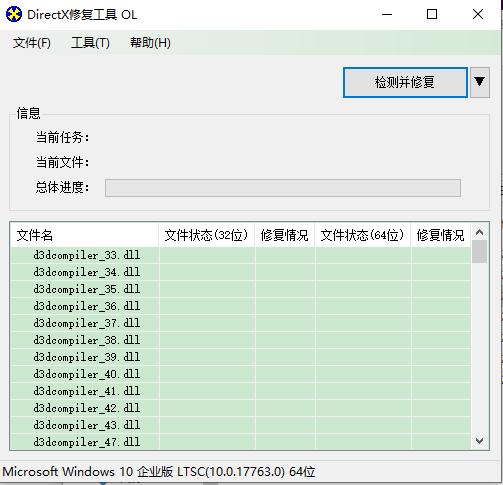Screen dimensions: 503x485
Task: Click the first 修复情况 column header
Action: [285, 235]
